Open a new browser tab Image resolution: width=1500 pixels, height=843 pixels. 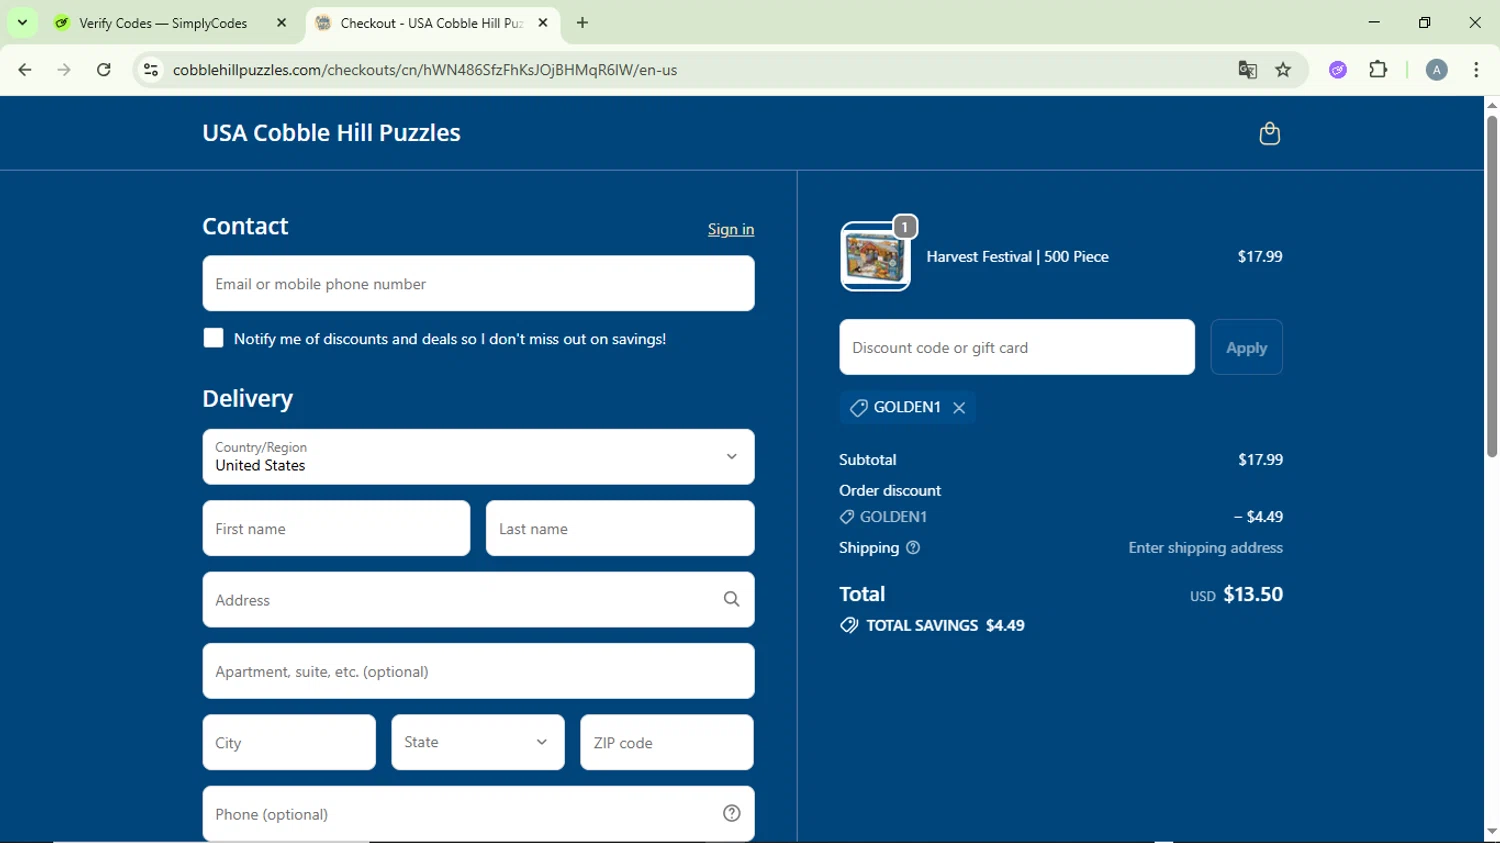point(583,23)
